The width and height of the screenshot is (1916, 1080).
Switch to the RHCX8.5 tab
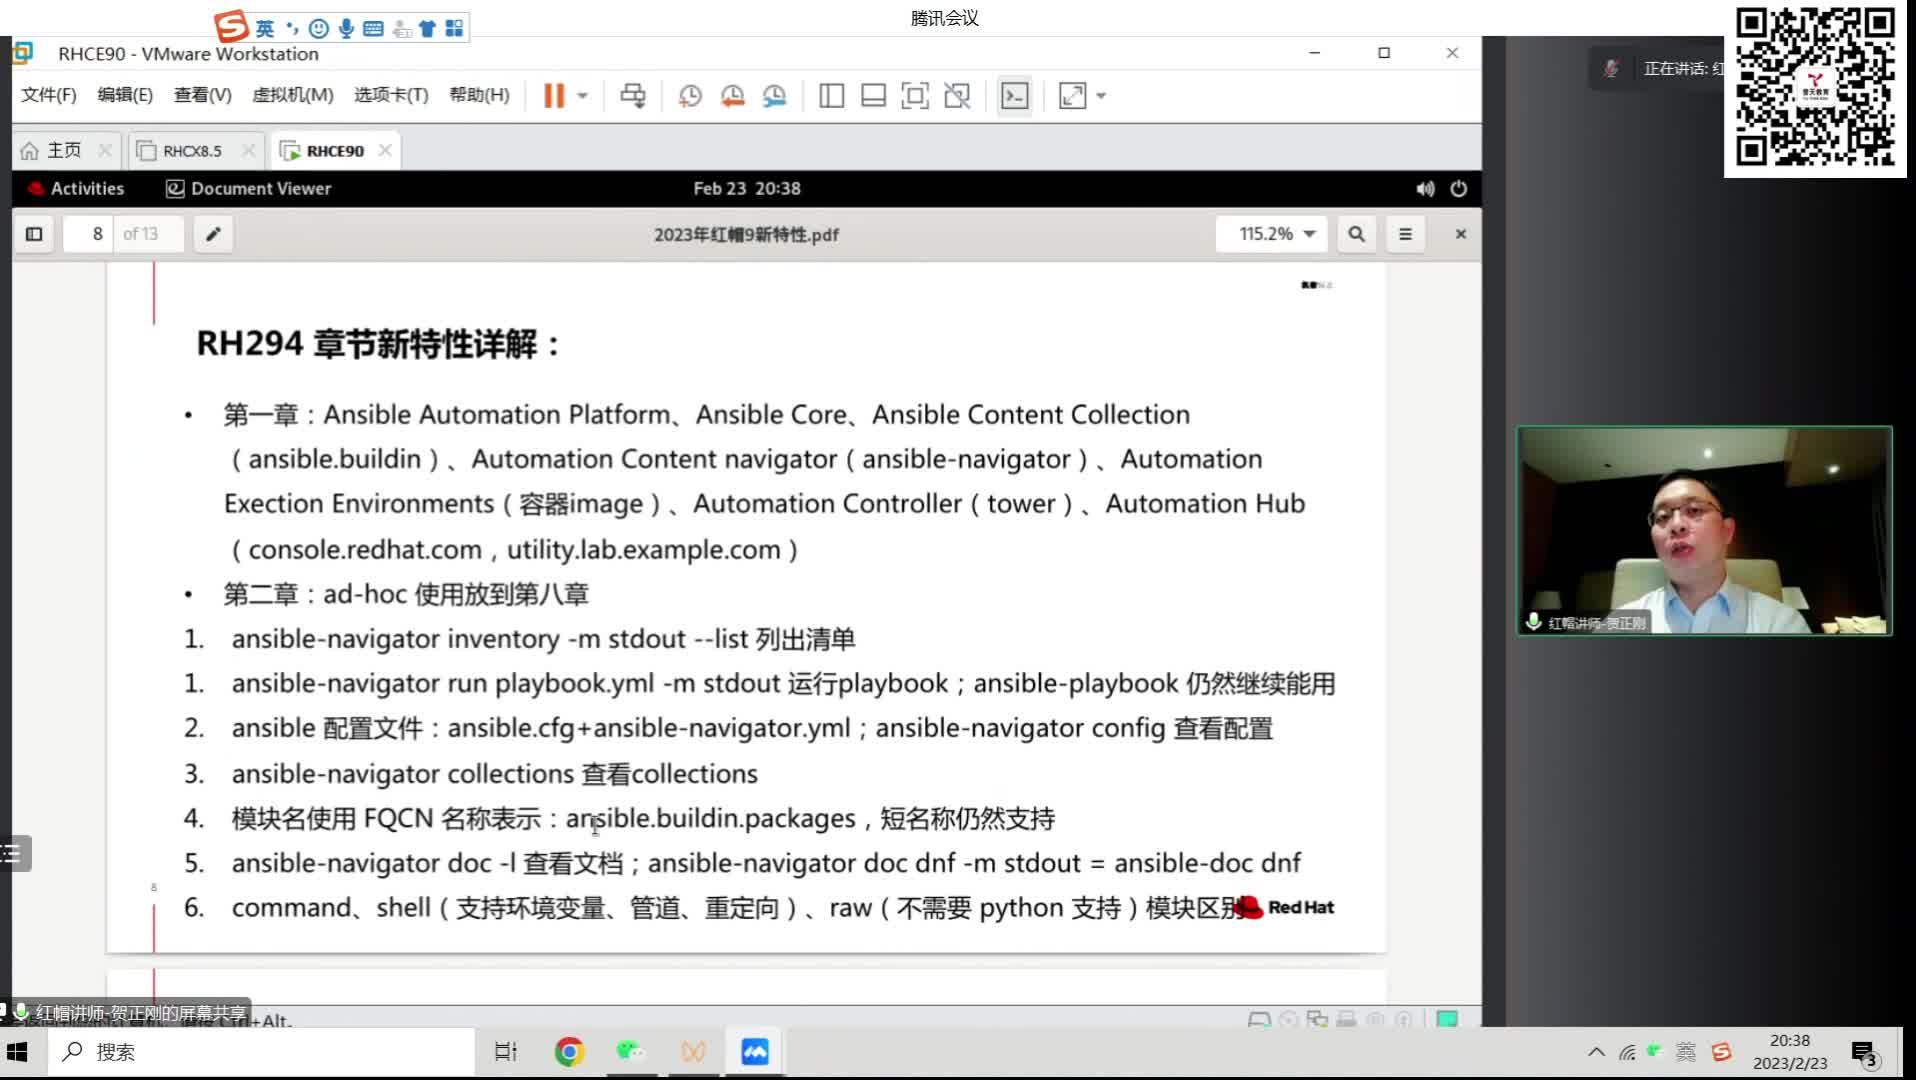(x=193, y=149)
